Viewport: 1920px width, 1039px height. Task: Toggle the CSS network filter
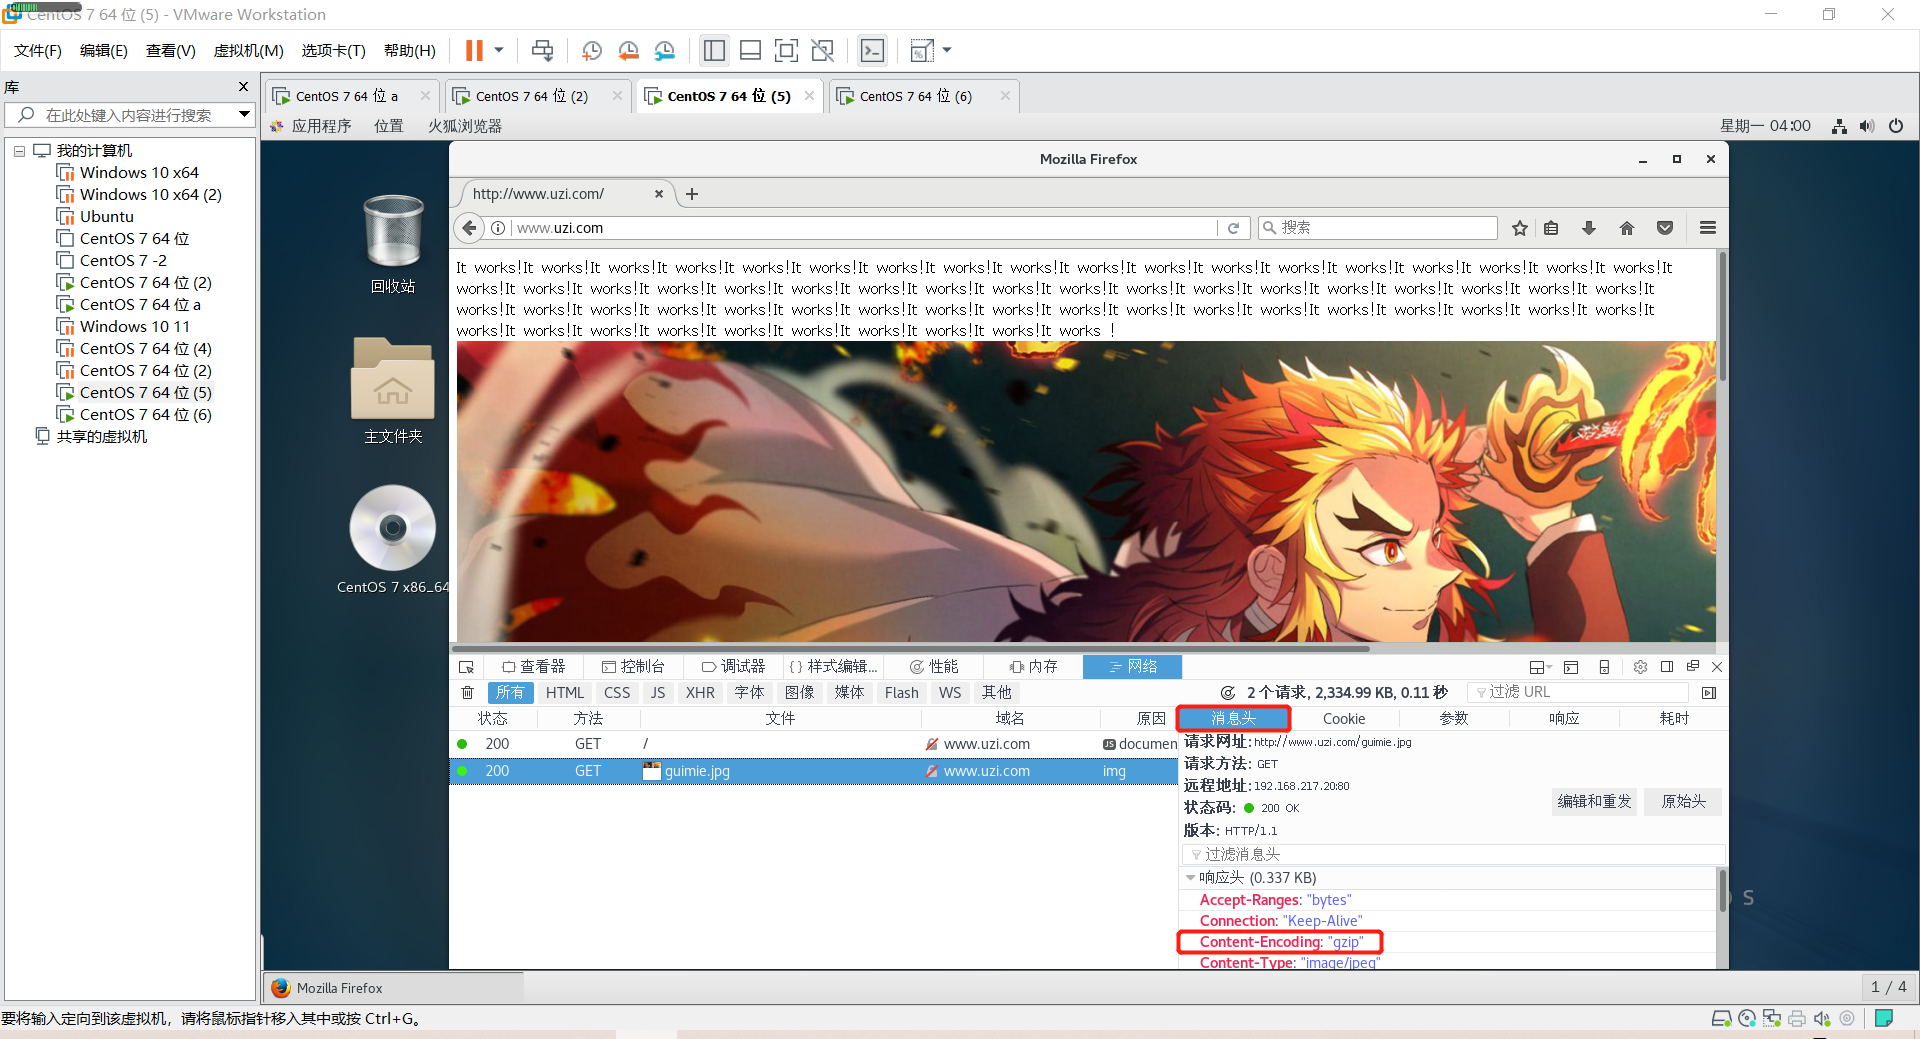[x=617, y=693]
